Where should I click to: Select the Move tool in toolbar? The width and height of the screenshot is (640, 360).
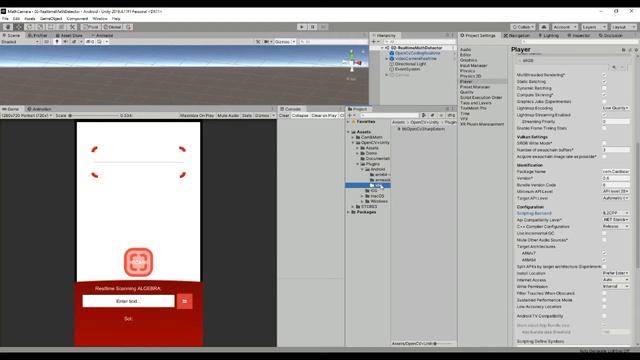click(19, 27)
